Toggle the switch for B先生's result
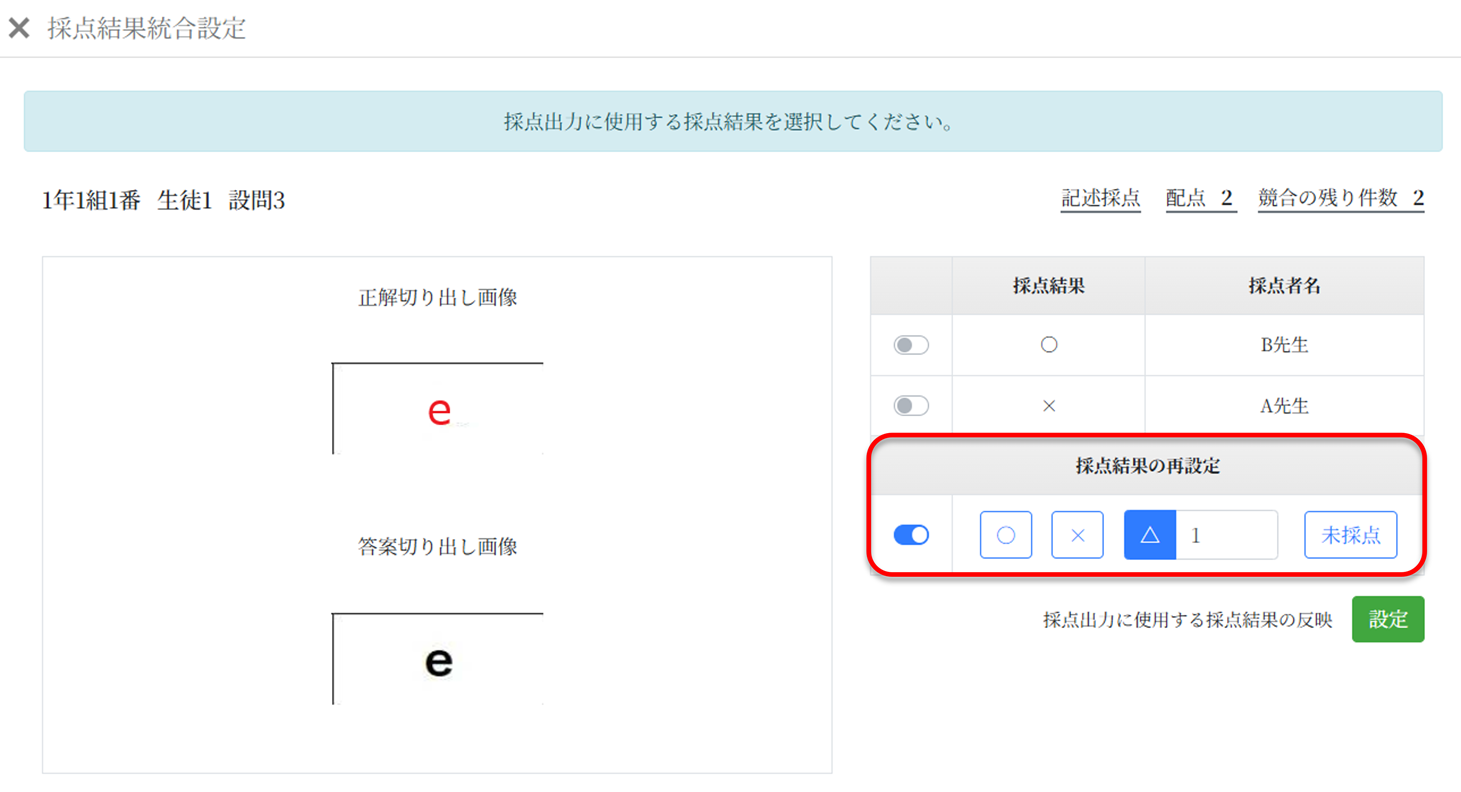 (x=911, y=345)
